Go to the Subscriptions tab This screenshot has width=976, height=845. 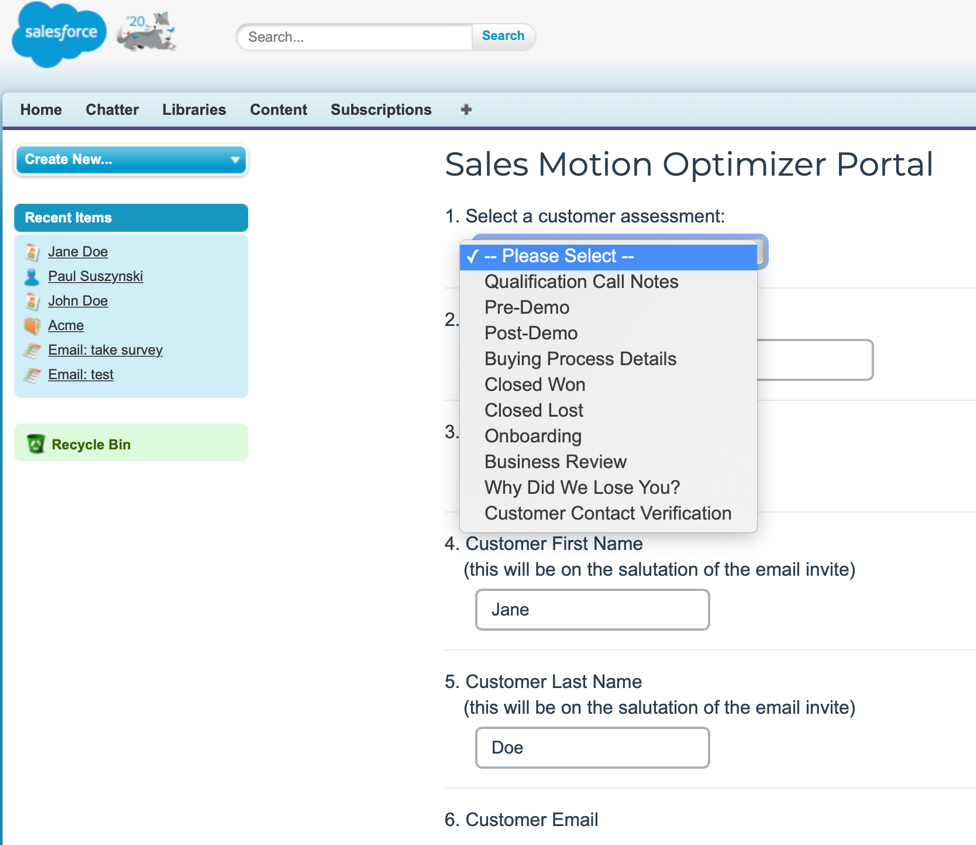[x=381, y=110]
